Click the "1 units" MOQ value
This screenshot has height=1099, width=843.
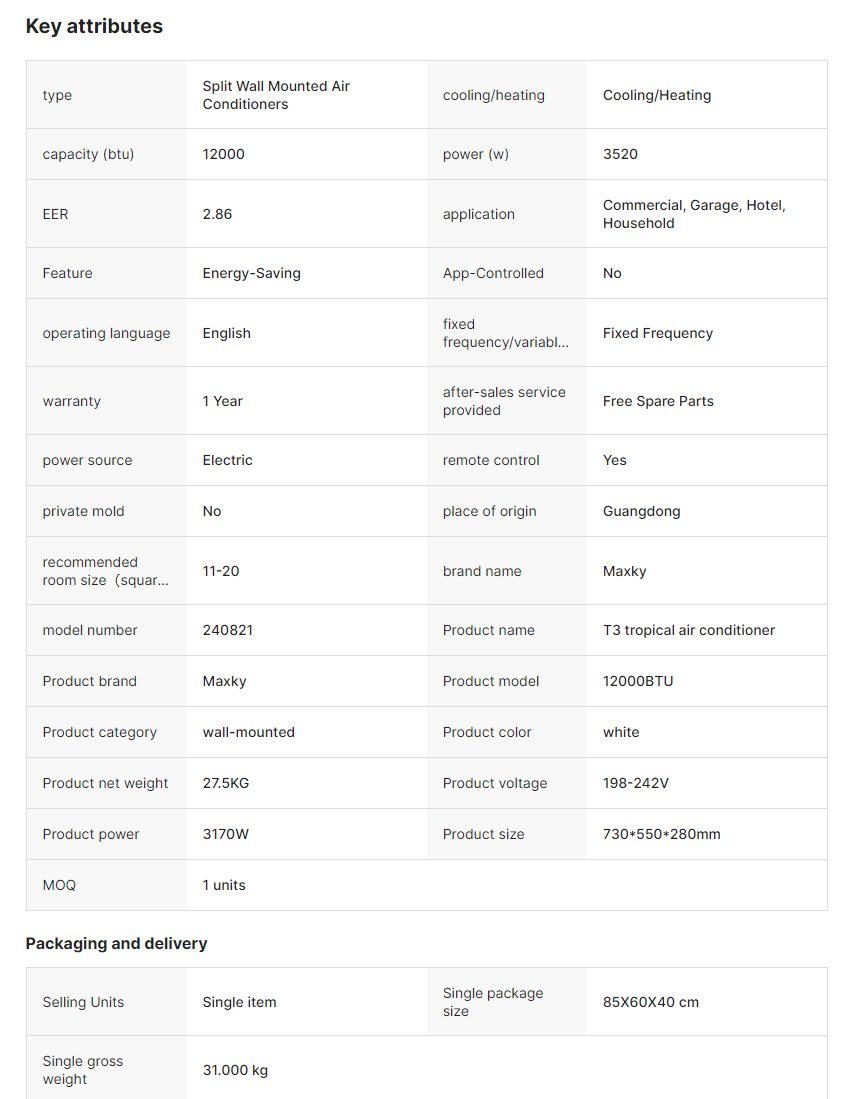click(224, 885)
